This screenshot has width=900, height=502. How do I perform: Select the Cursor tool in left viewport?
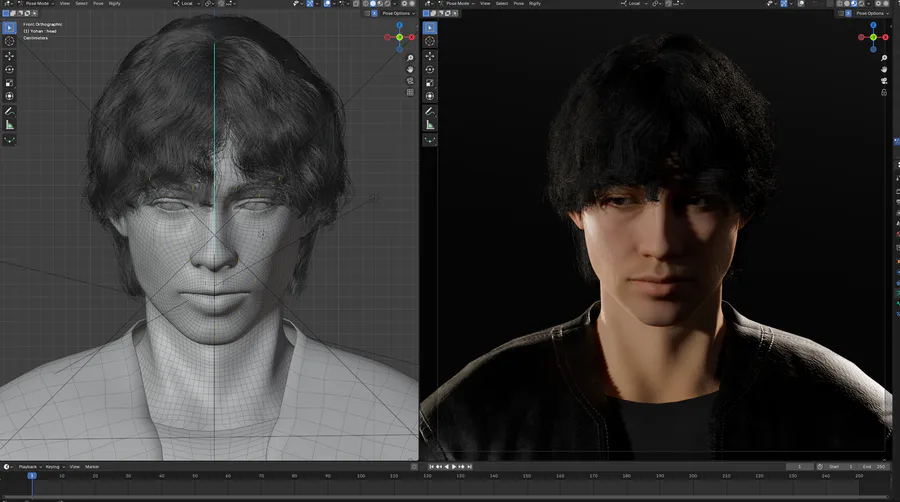9,41
